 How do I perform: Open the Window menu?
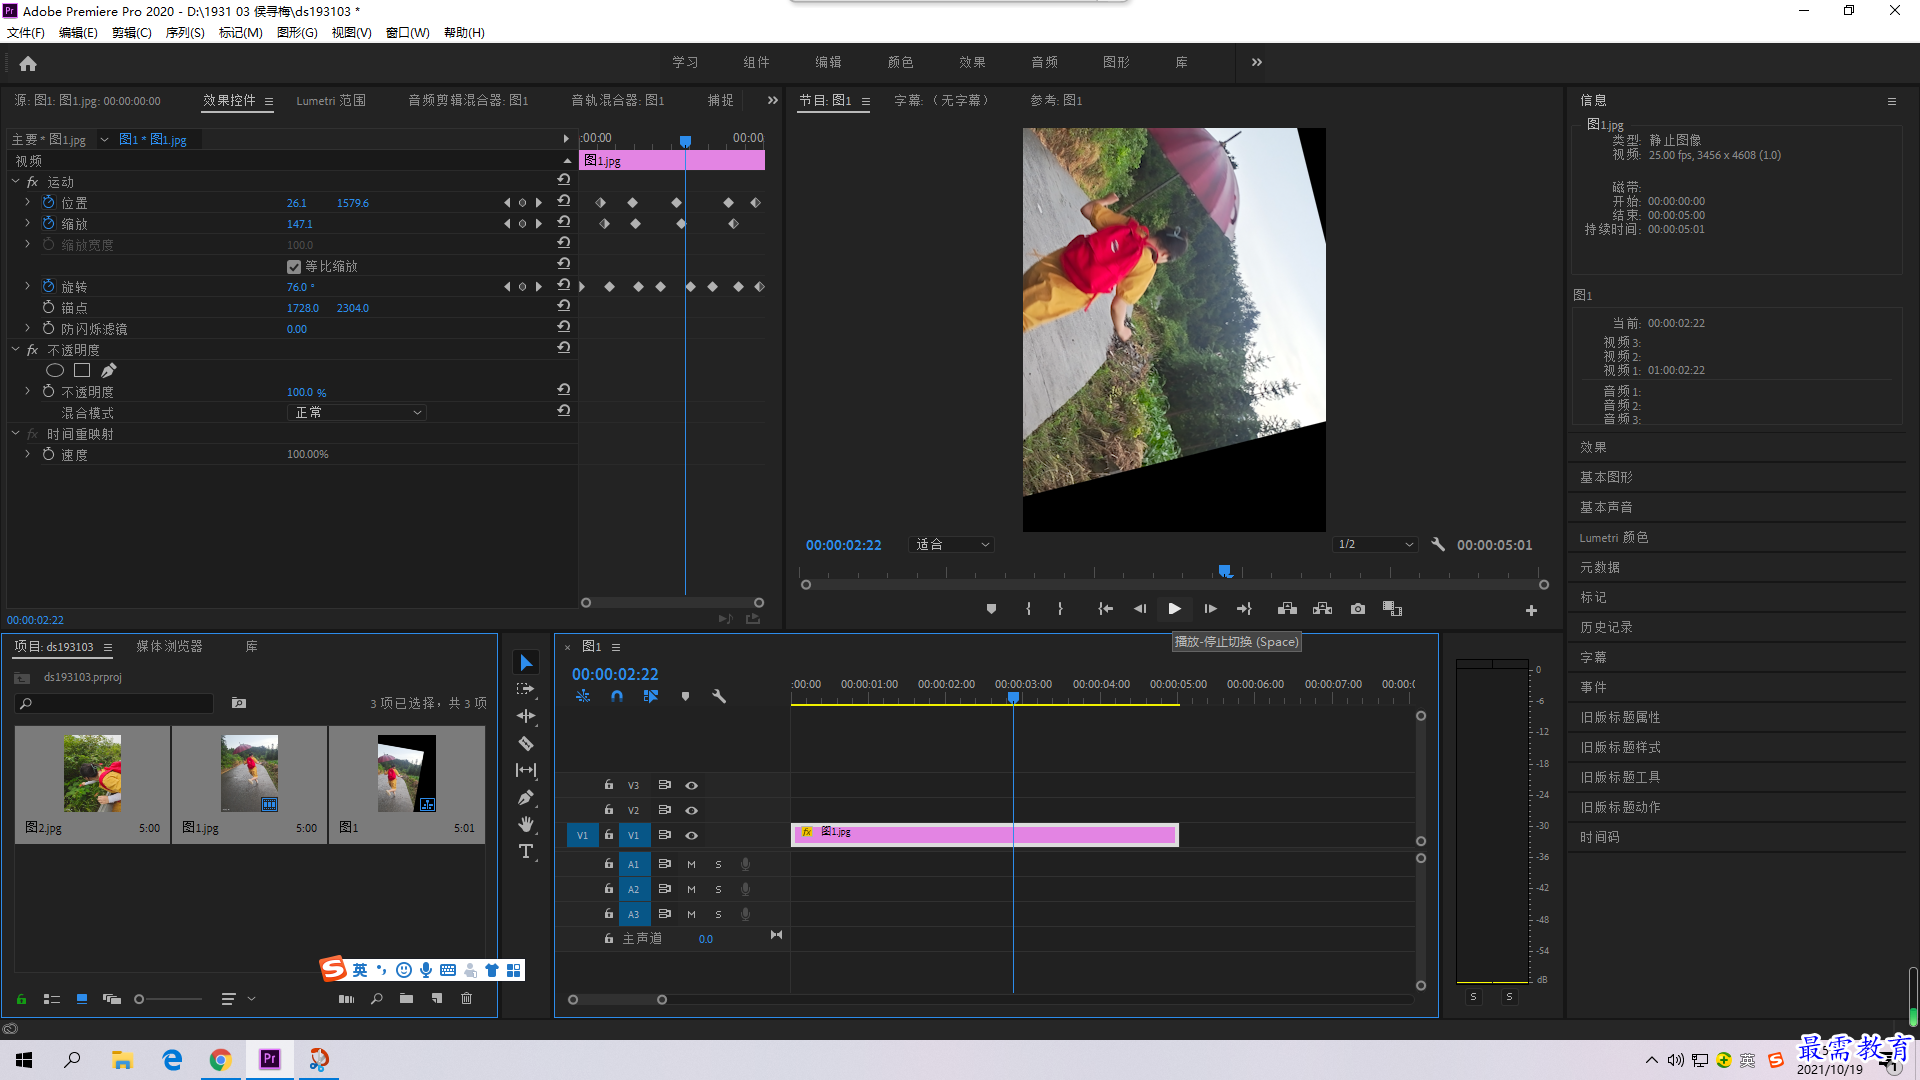(408, 32)
